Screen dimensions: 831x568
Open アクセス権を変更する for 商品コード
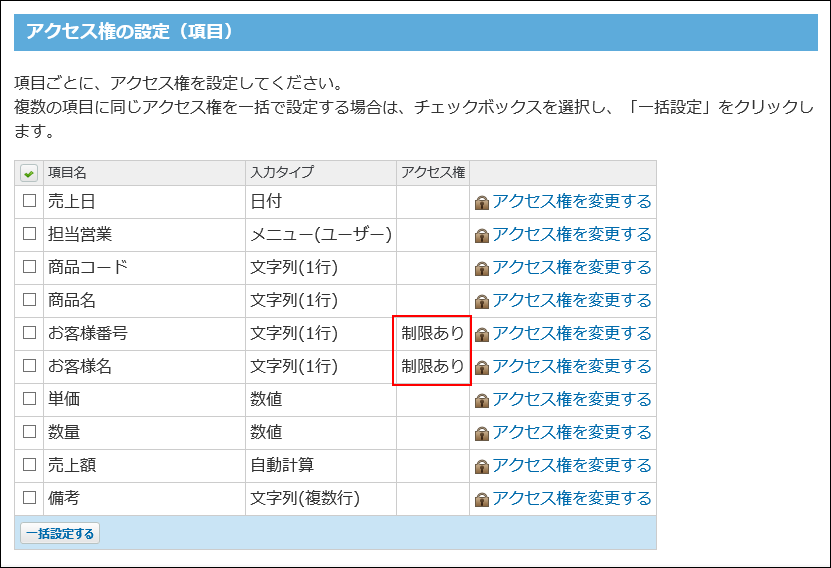tap(572, 267)
